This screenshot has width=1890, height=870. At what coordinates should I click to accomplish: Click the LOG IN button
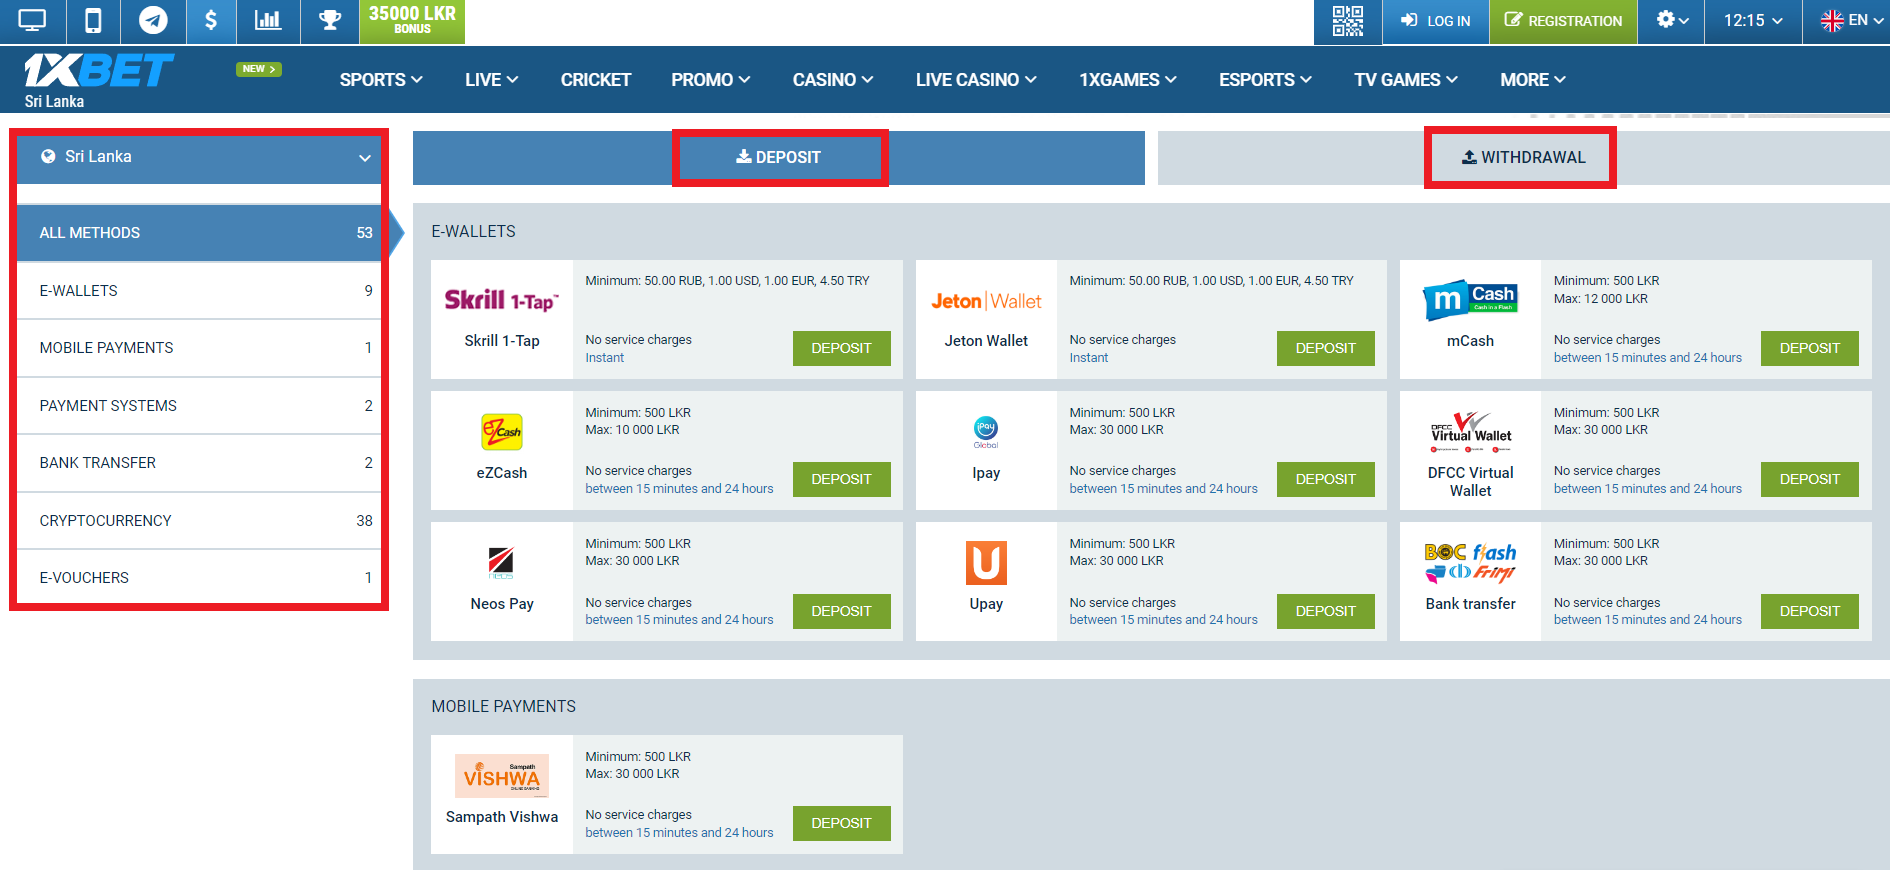coord(1435,21)
